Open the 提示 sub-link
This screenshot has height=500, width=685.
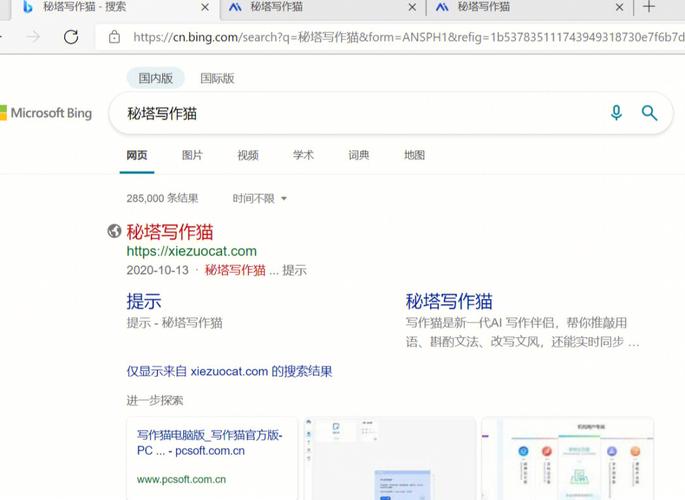click(144, 302)
